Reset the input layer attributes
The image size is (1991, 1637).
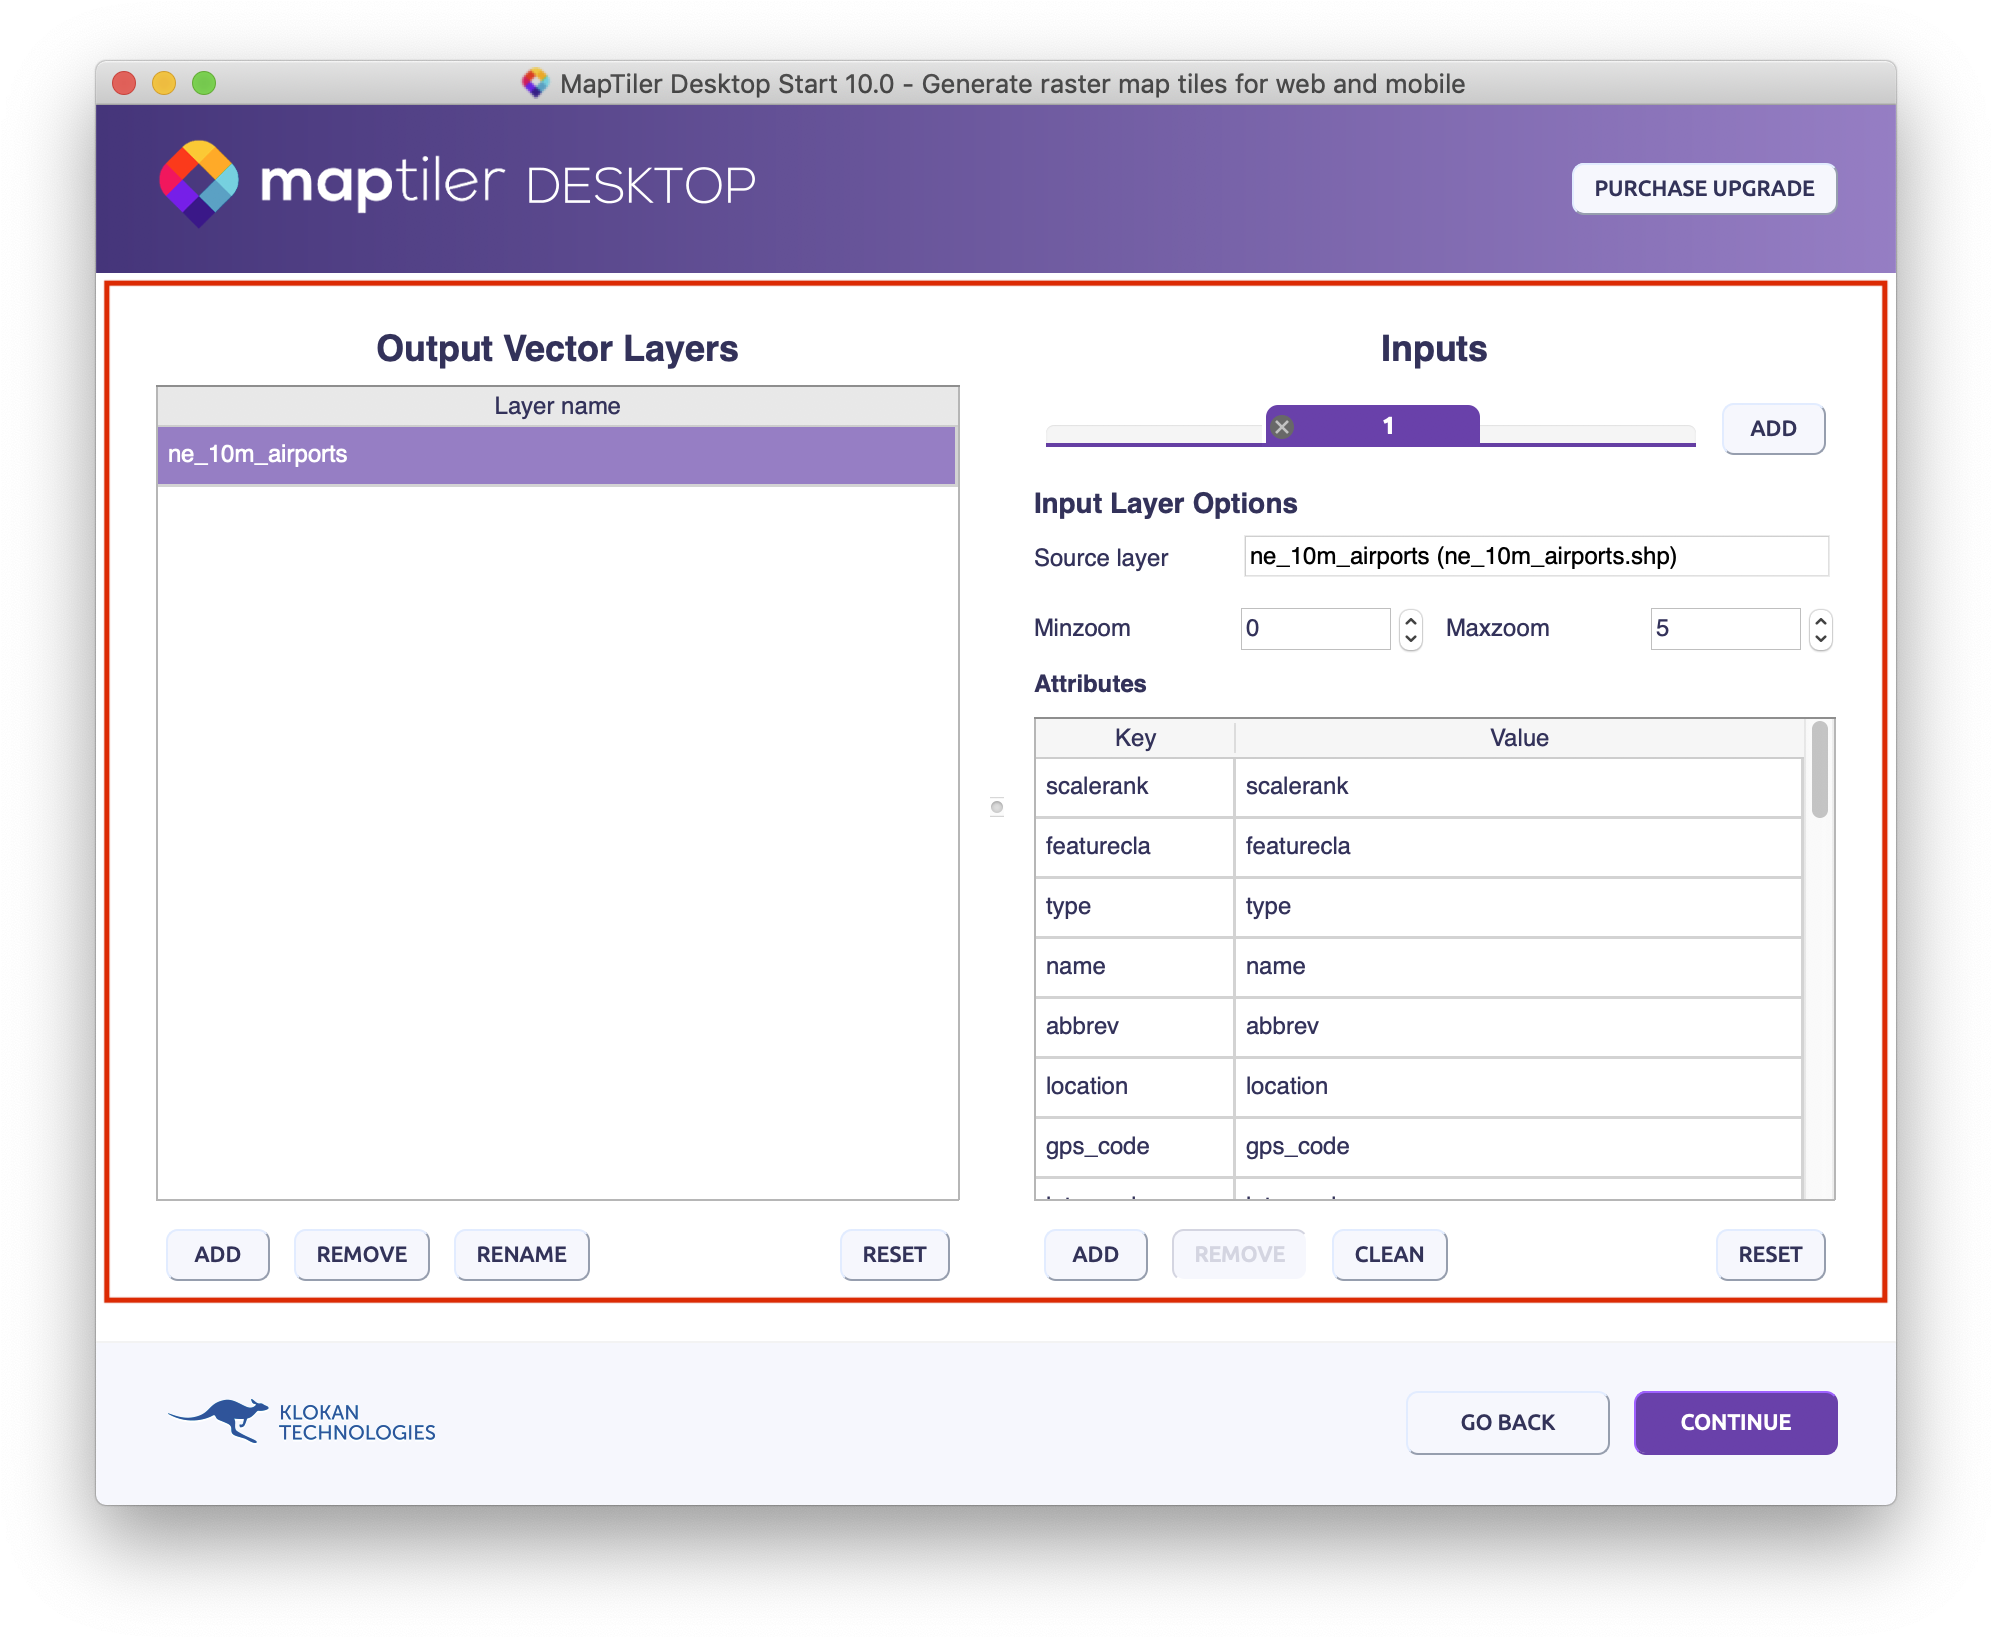(1770, 1254)
